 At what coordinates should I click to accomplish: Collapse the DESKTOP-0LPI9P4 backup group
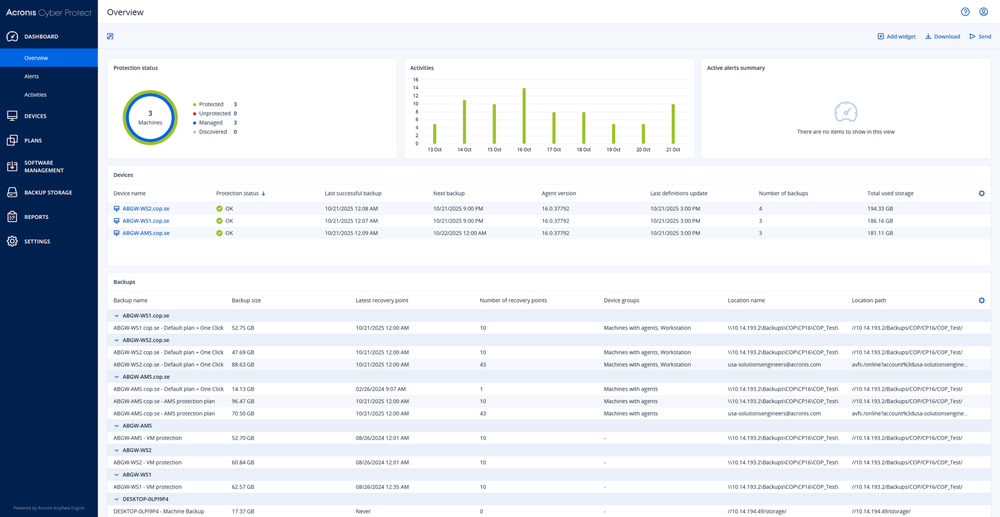116,499
